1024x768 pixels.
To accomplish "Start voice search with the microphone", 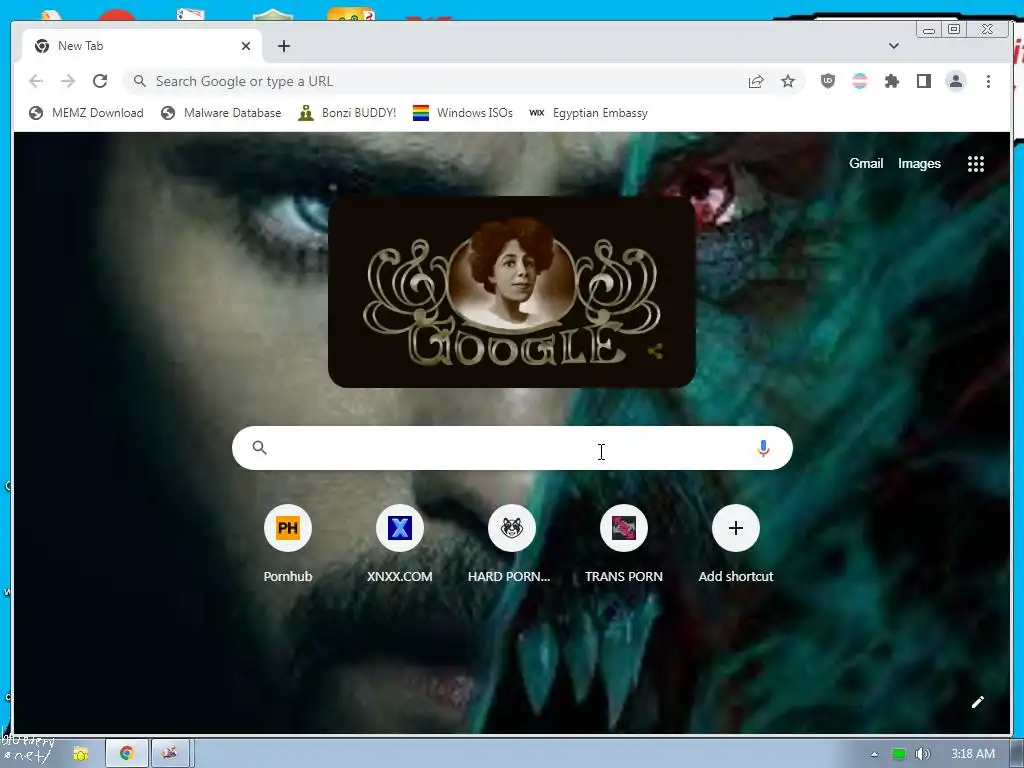I will tap(763, 448).
